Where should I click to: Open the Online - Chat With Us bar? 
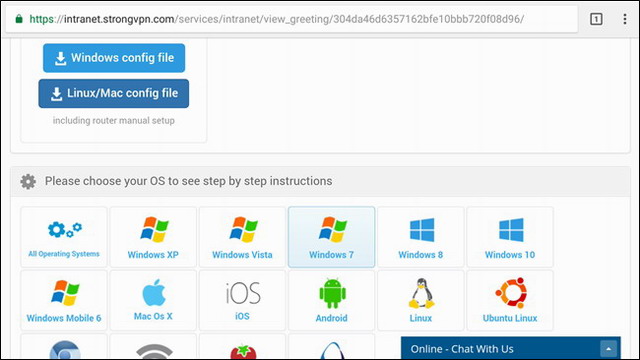[511, 349]
